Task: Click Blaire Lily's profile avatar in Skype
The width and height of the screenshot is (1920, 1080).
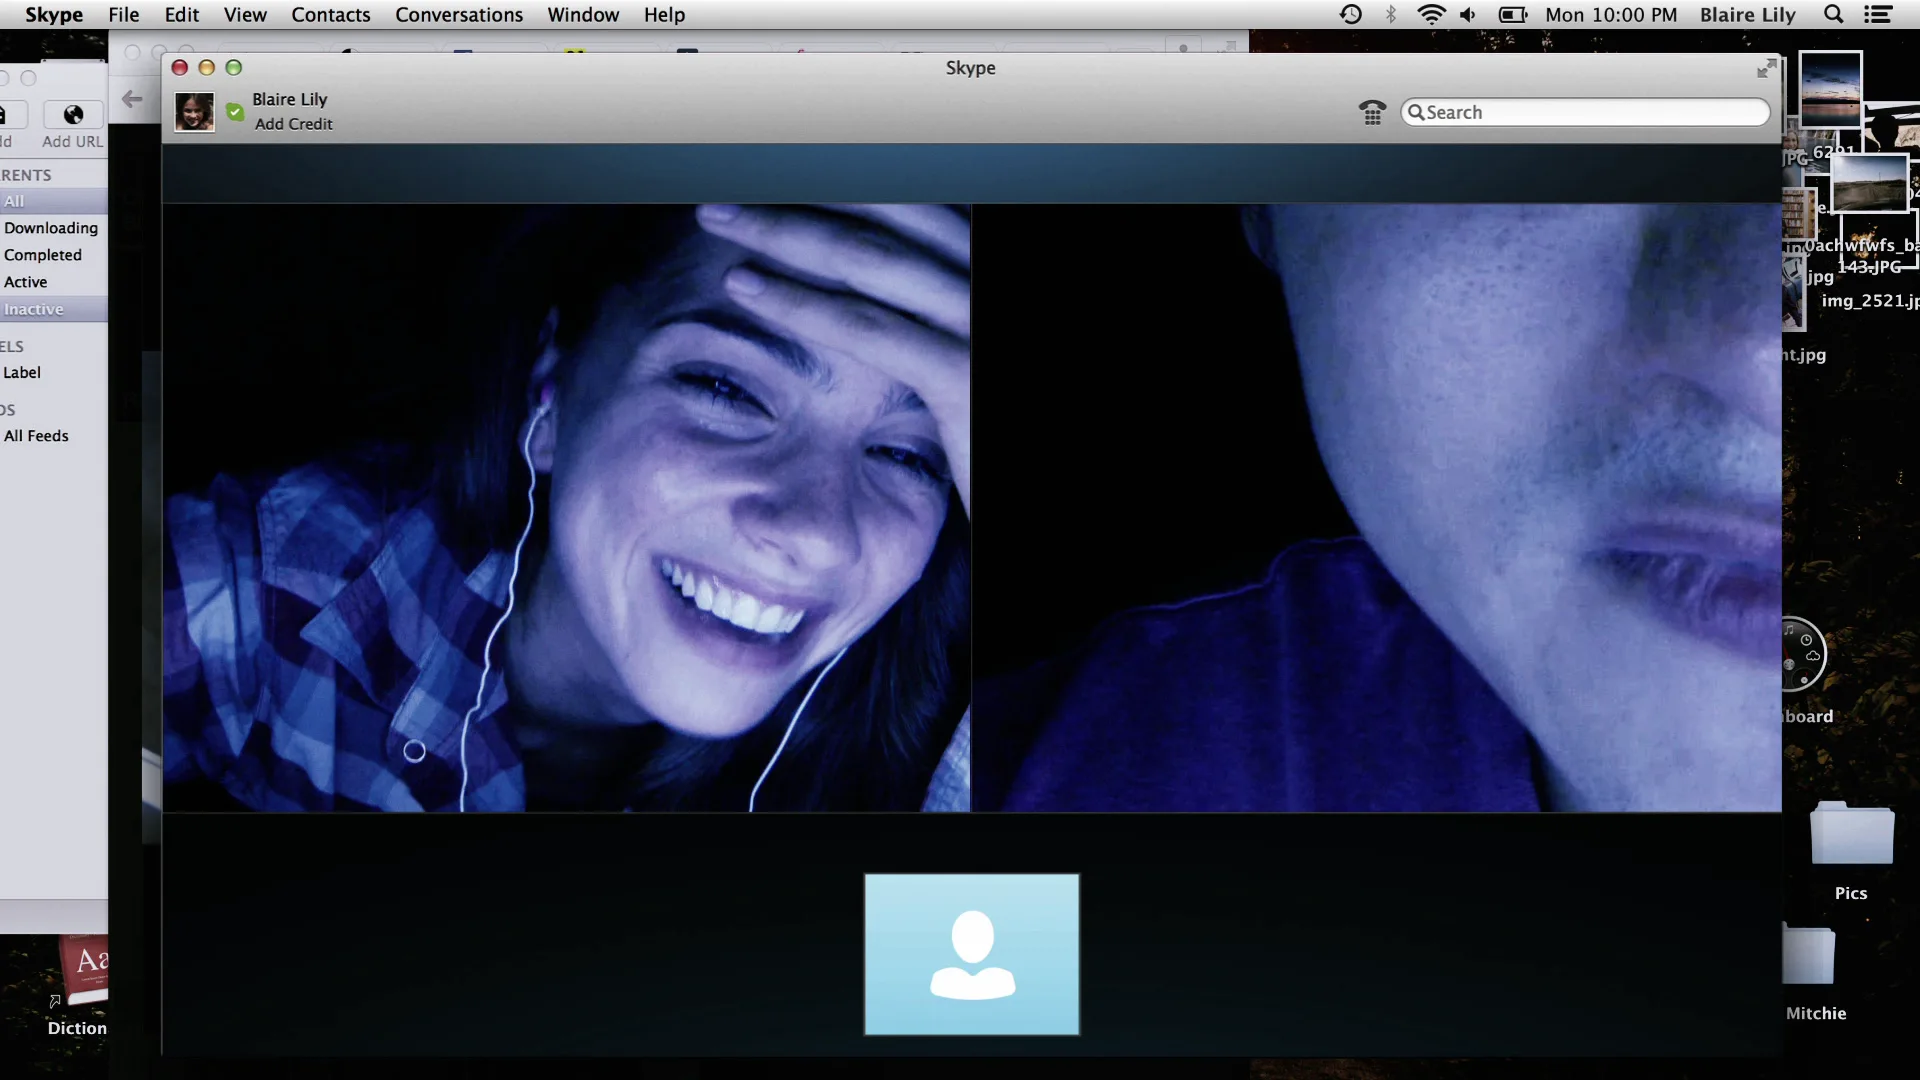Action: (x=194, y=111)
